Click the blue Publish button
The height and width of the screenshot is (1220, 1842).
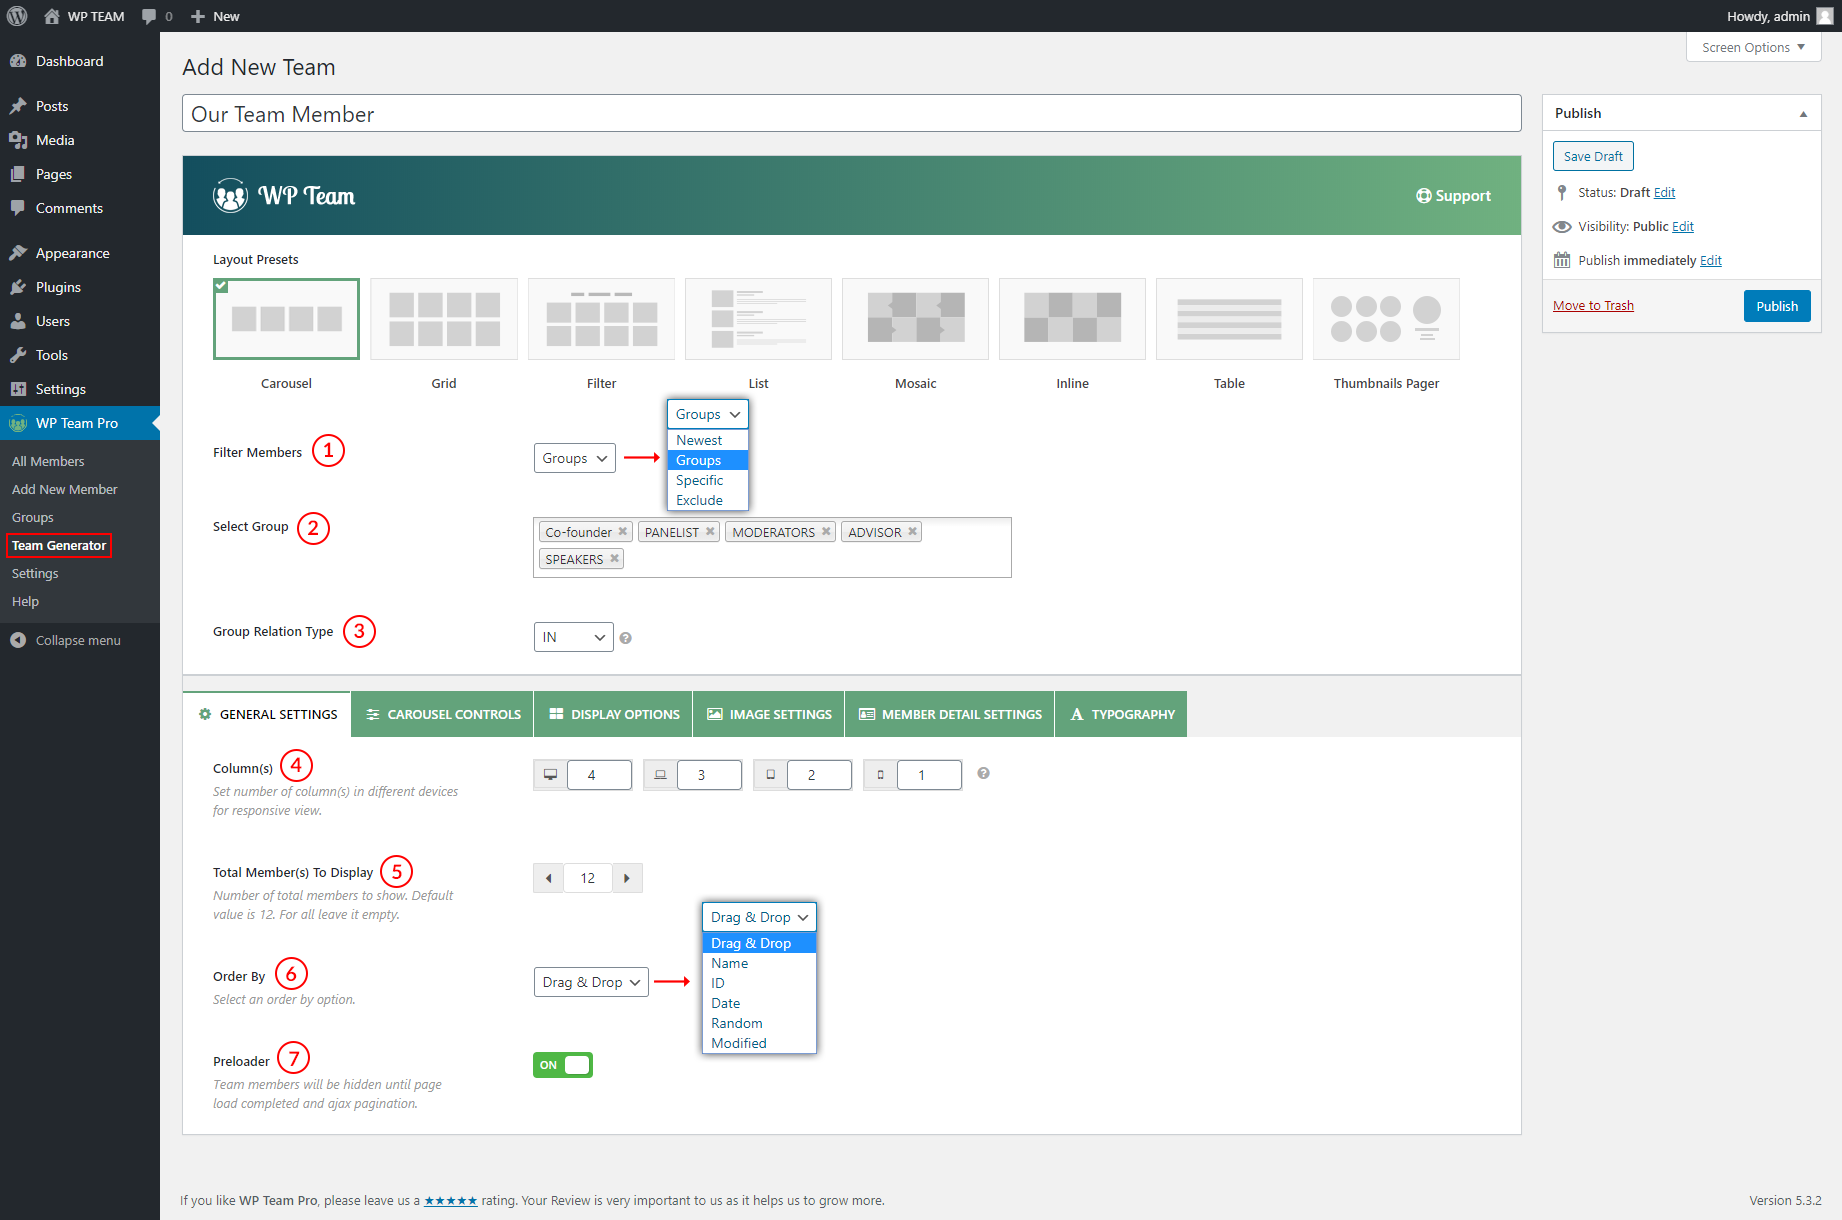[x=1776, y=306]
